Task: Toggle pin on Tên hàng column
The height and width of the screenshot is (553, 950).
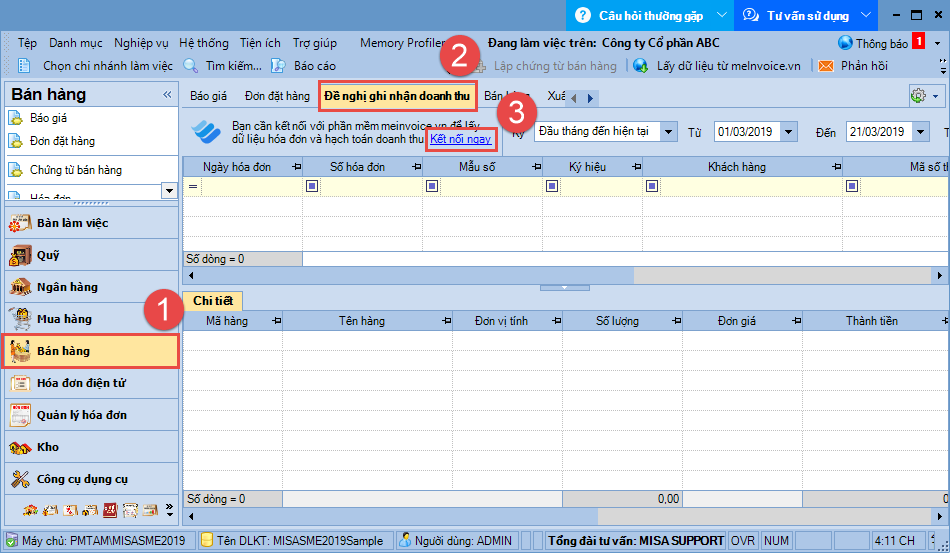Action: point(446,320)
